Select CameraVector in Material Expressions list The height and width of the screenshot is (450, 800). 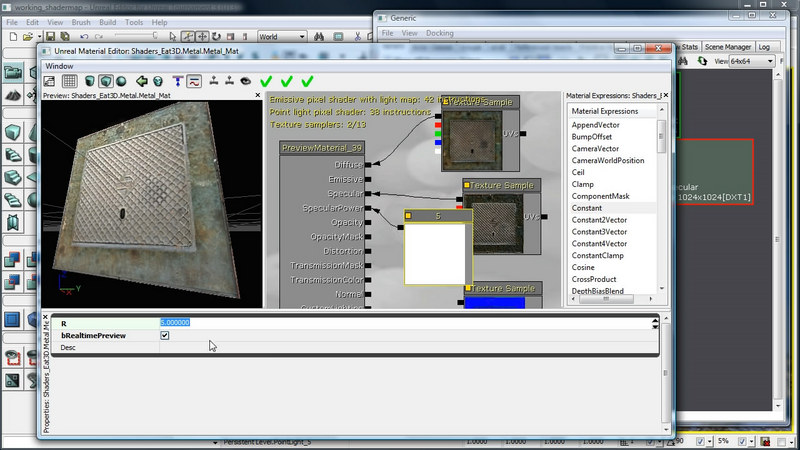point(597,148)
